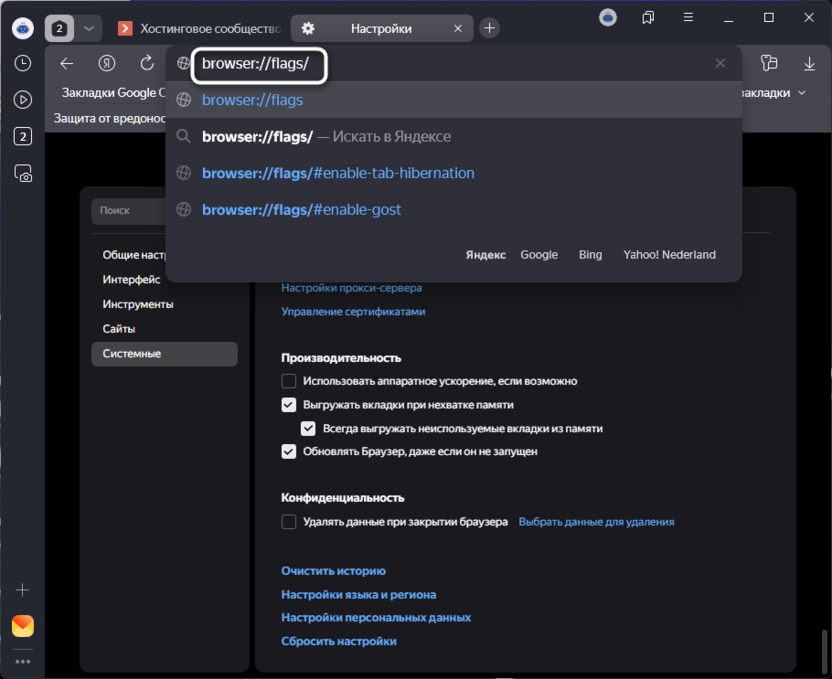
Task: Click the video play icon in sidebar
Action: click(22, 100)
